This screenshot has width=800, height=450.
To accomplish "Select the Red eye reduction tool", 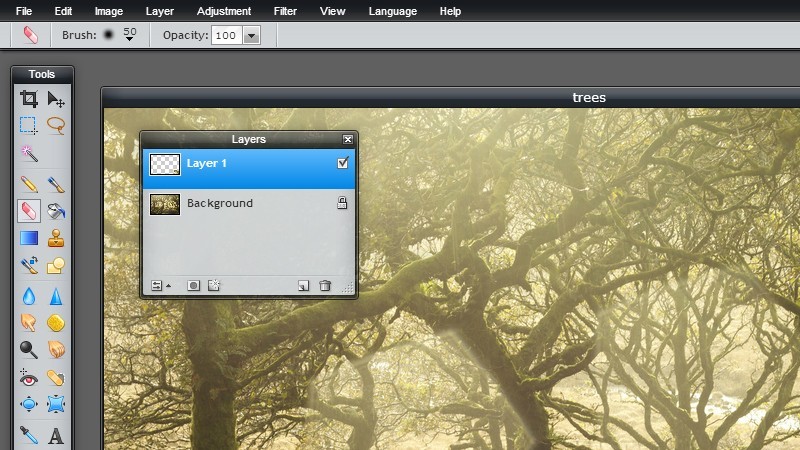I will [x=29, y=378].
